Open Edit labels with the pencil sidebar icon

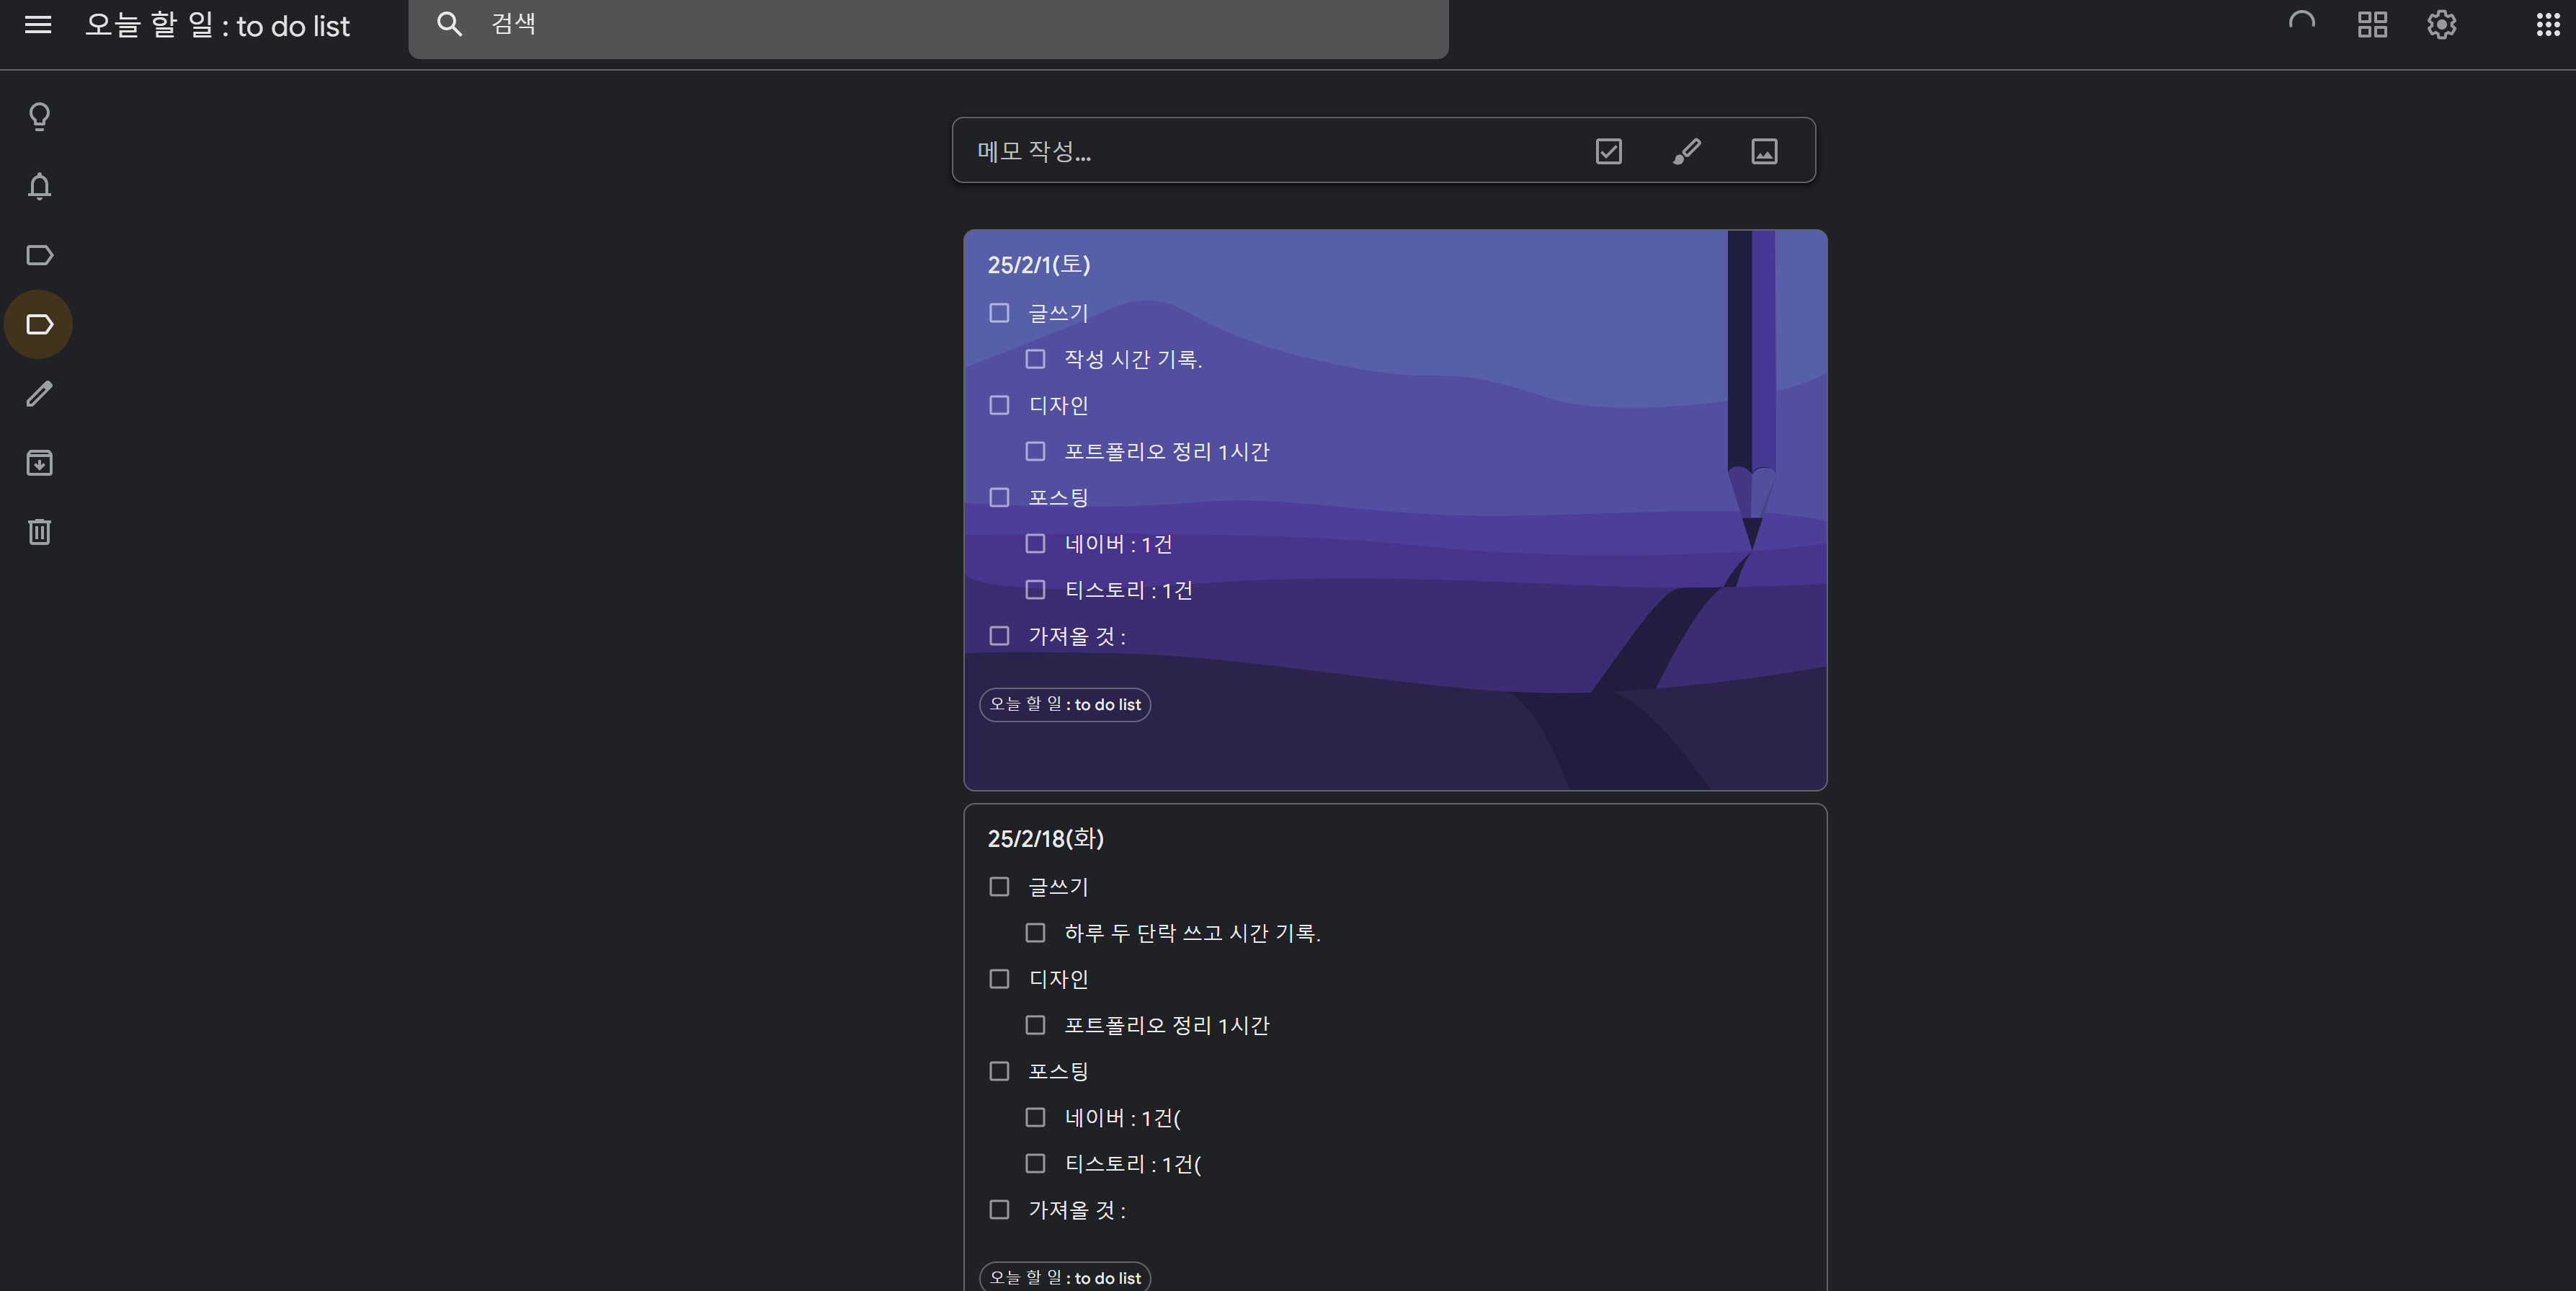point(39,393)
